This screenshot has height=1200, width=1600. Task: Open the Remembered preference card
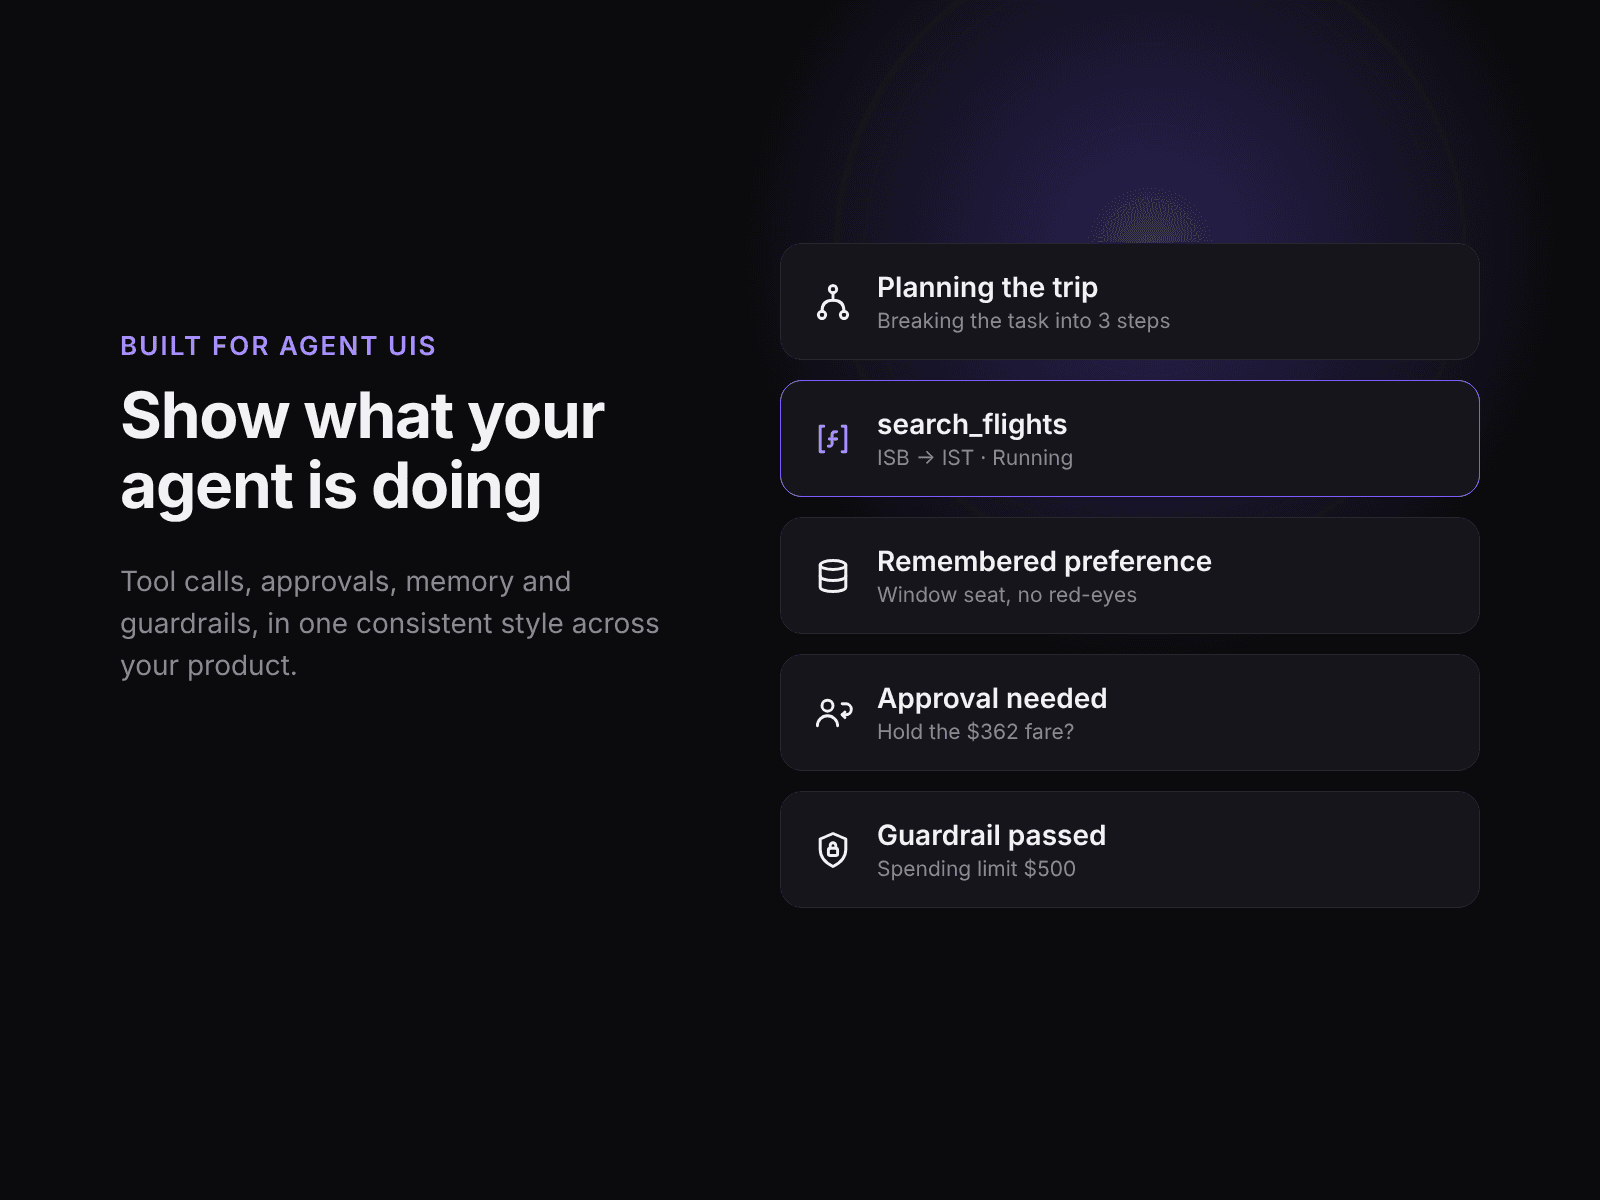tap(1130, 576)
